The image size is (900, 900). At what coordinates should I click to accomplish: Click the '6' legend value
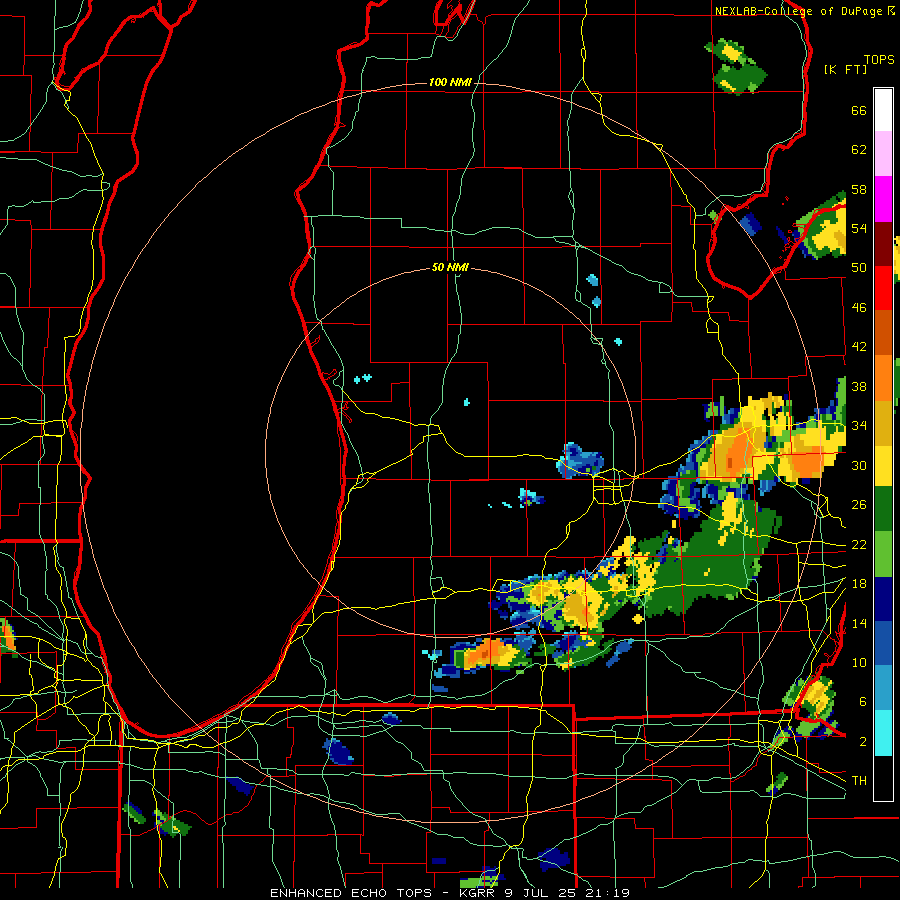[x=863, y=702]
